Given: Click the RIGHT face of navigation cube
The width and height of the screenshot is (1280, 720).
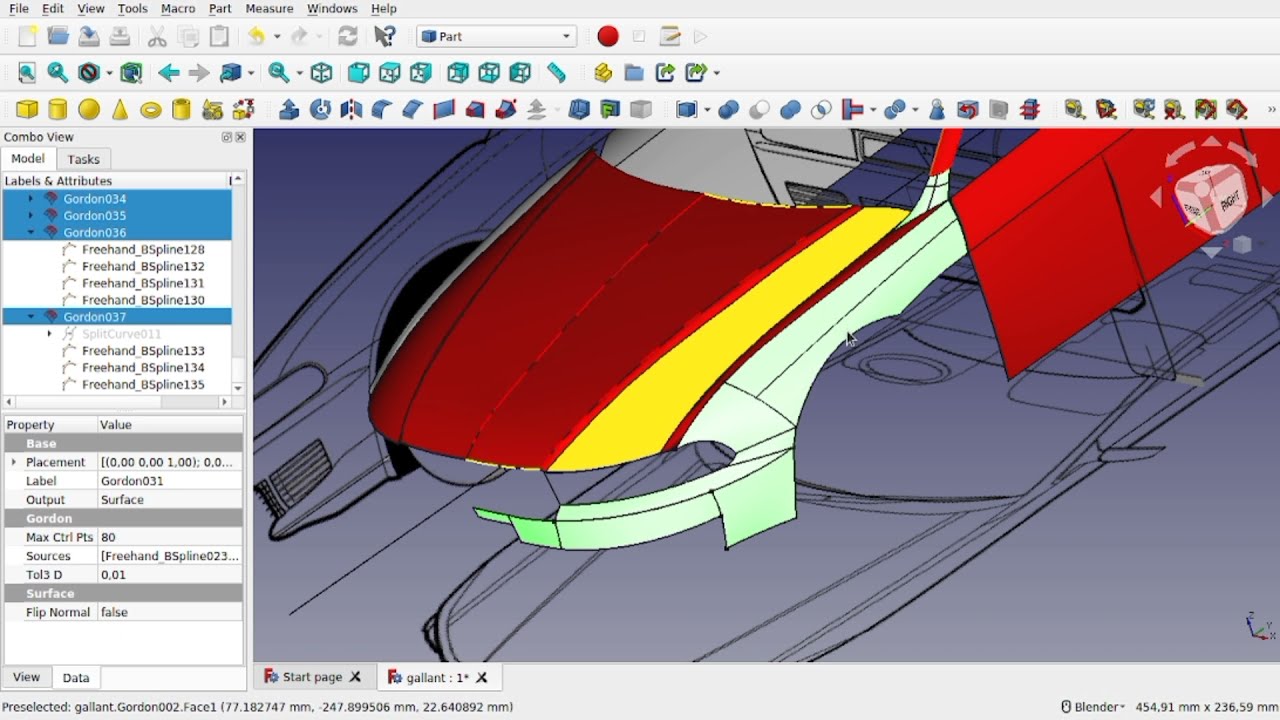Looking at the screenshot, I should [x=1229, y=200].
